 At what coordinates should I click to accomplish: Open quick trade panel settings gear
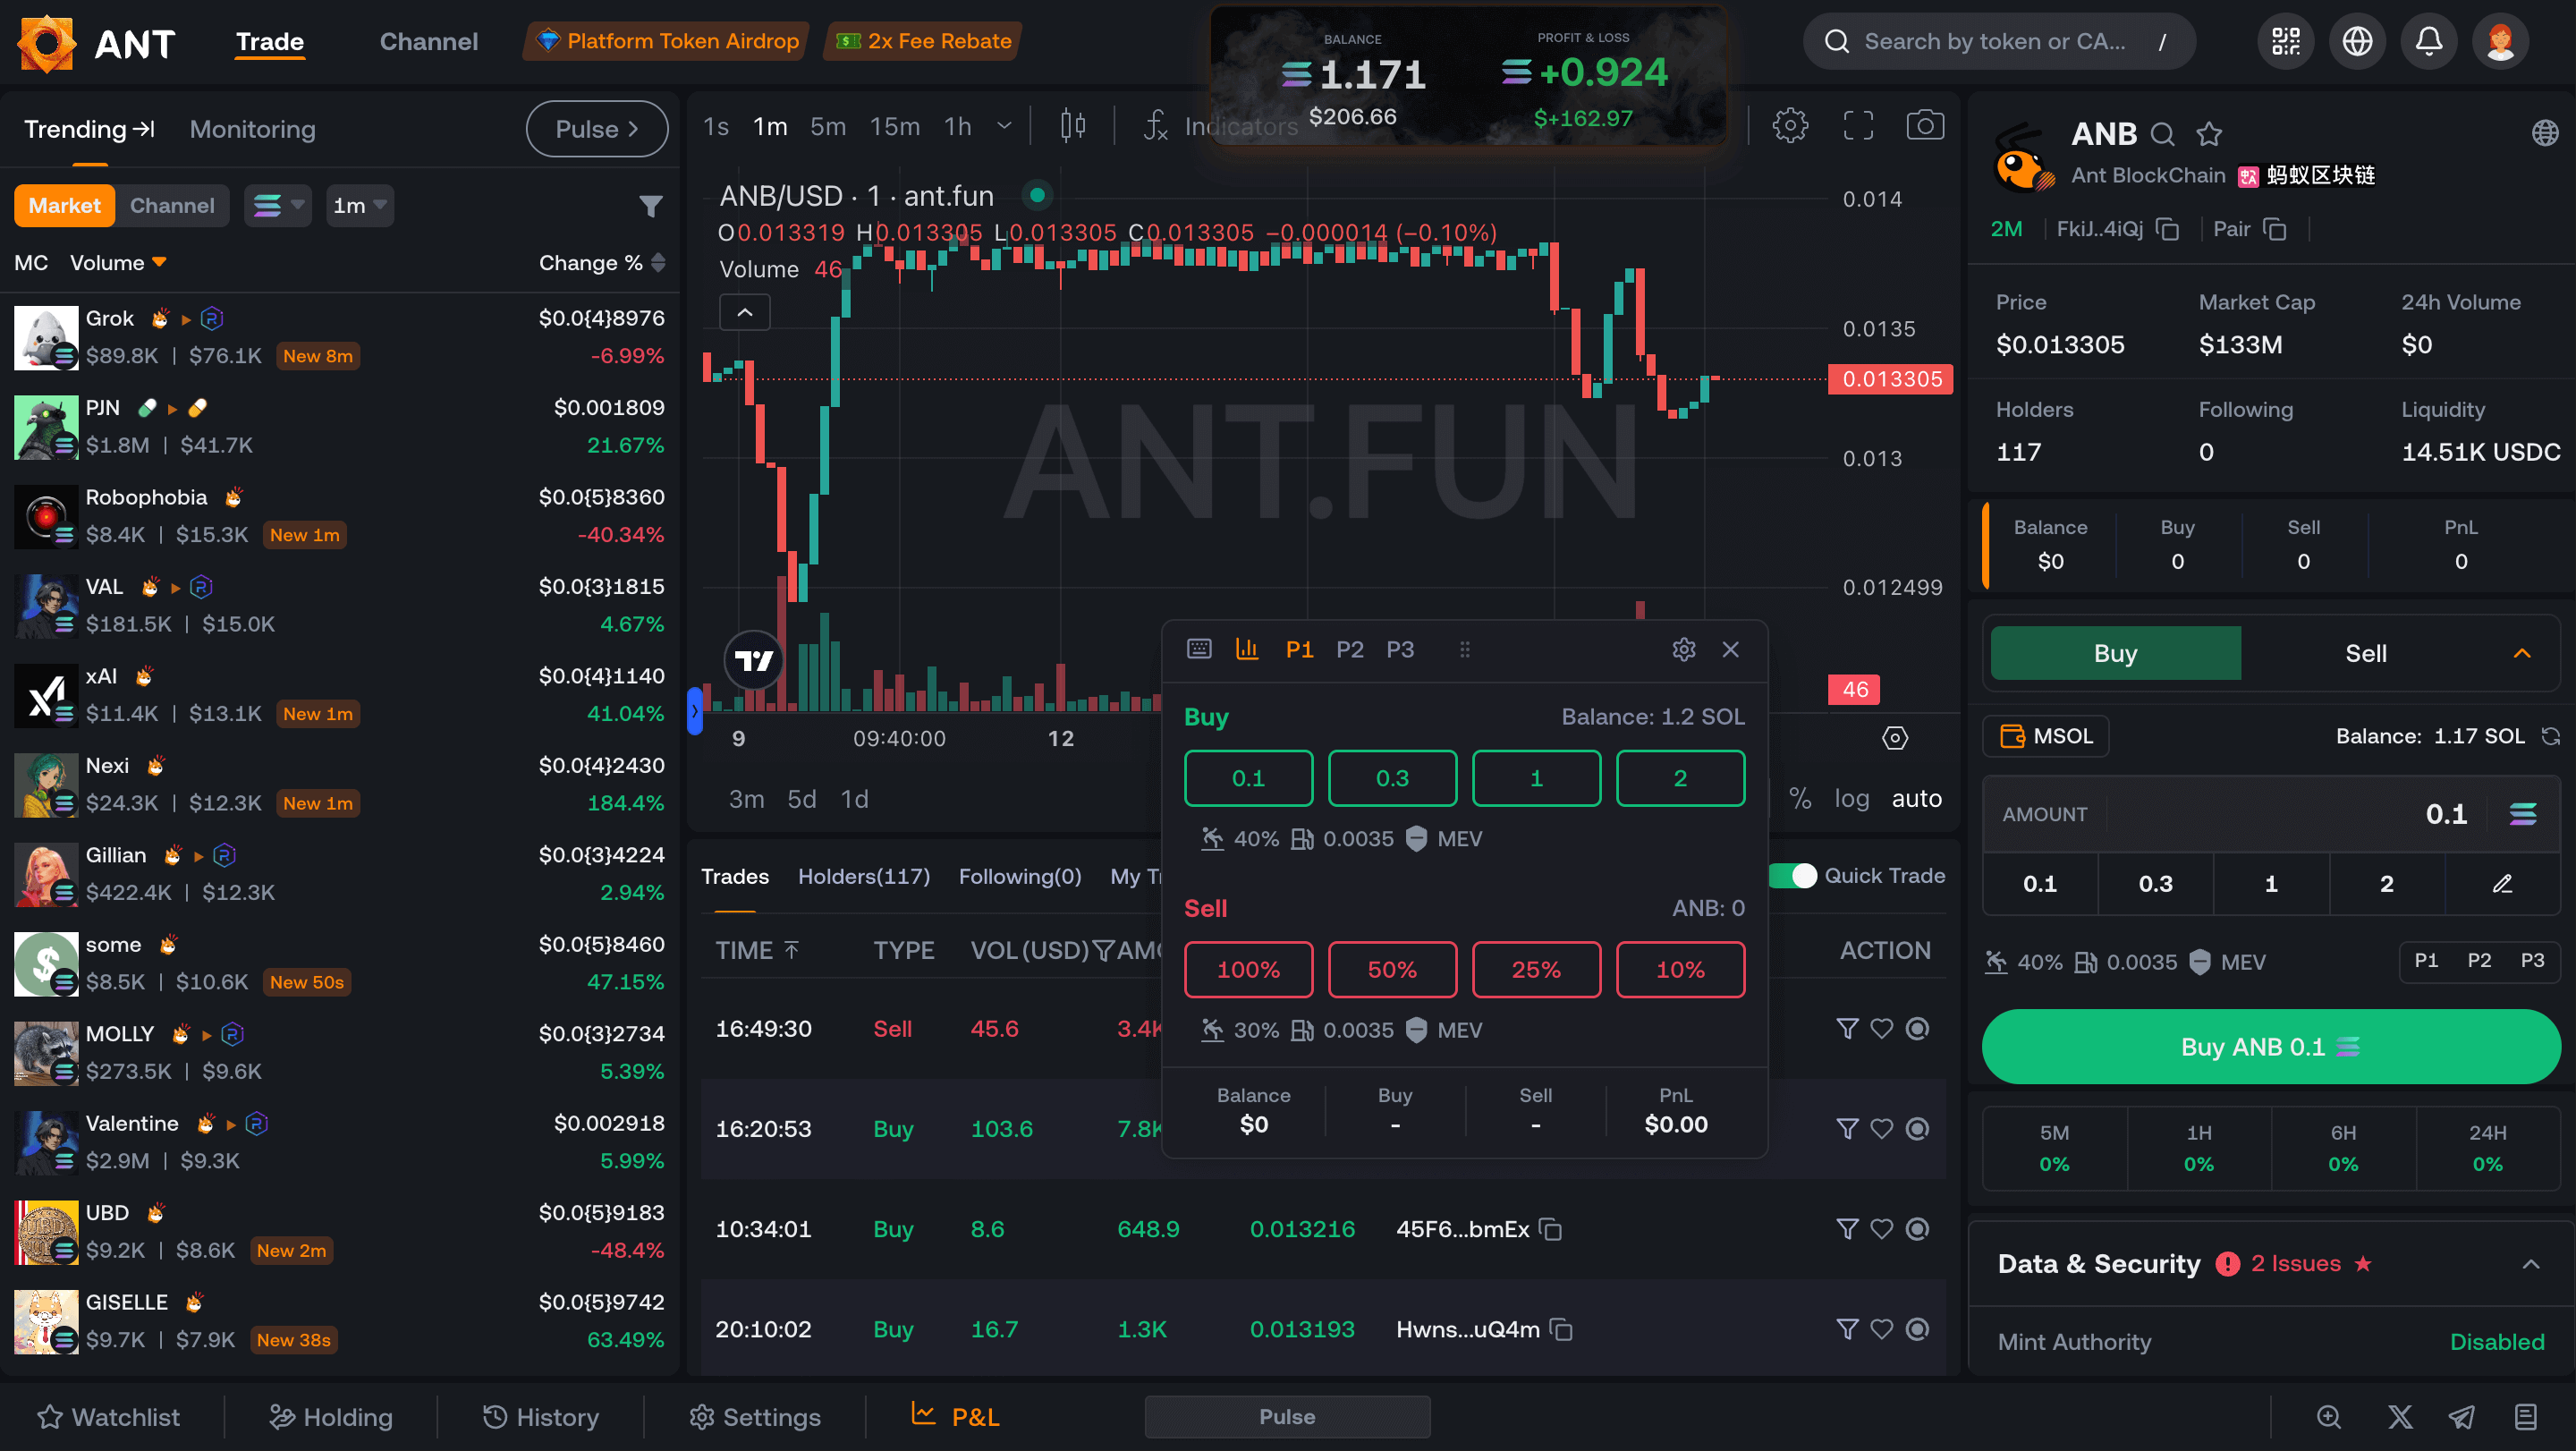pyautogui.click(x=1684, y=650)
